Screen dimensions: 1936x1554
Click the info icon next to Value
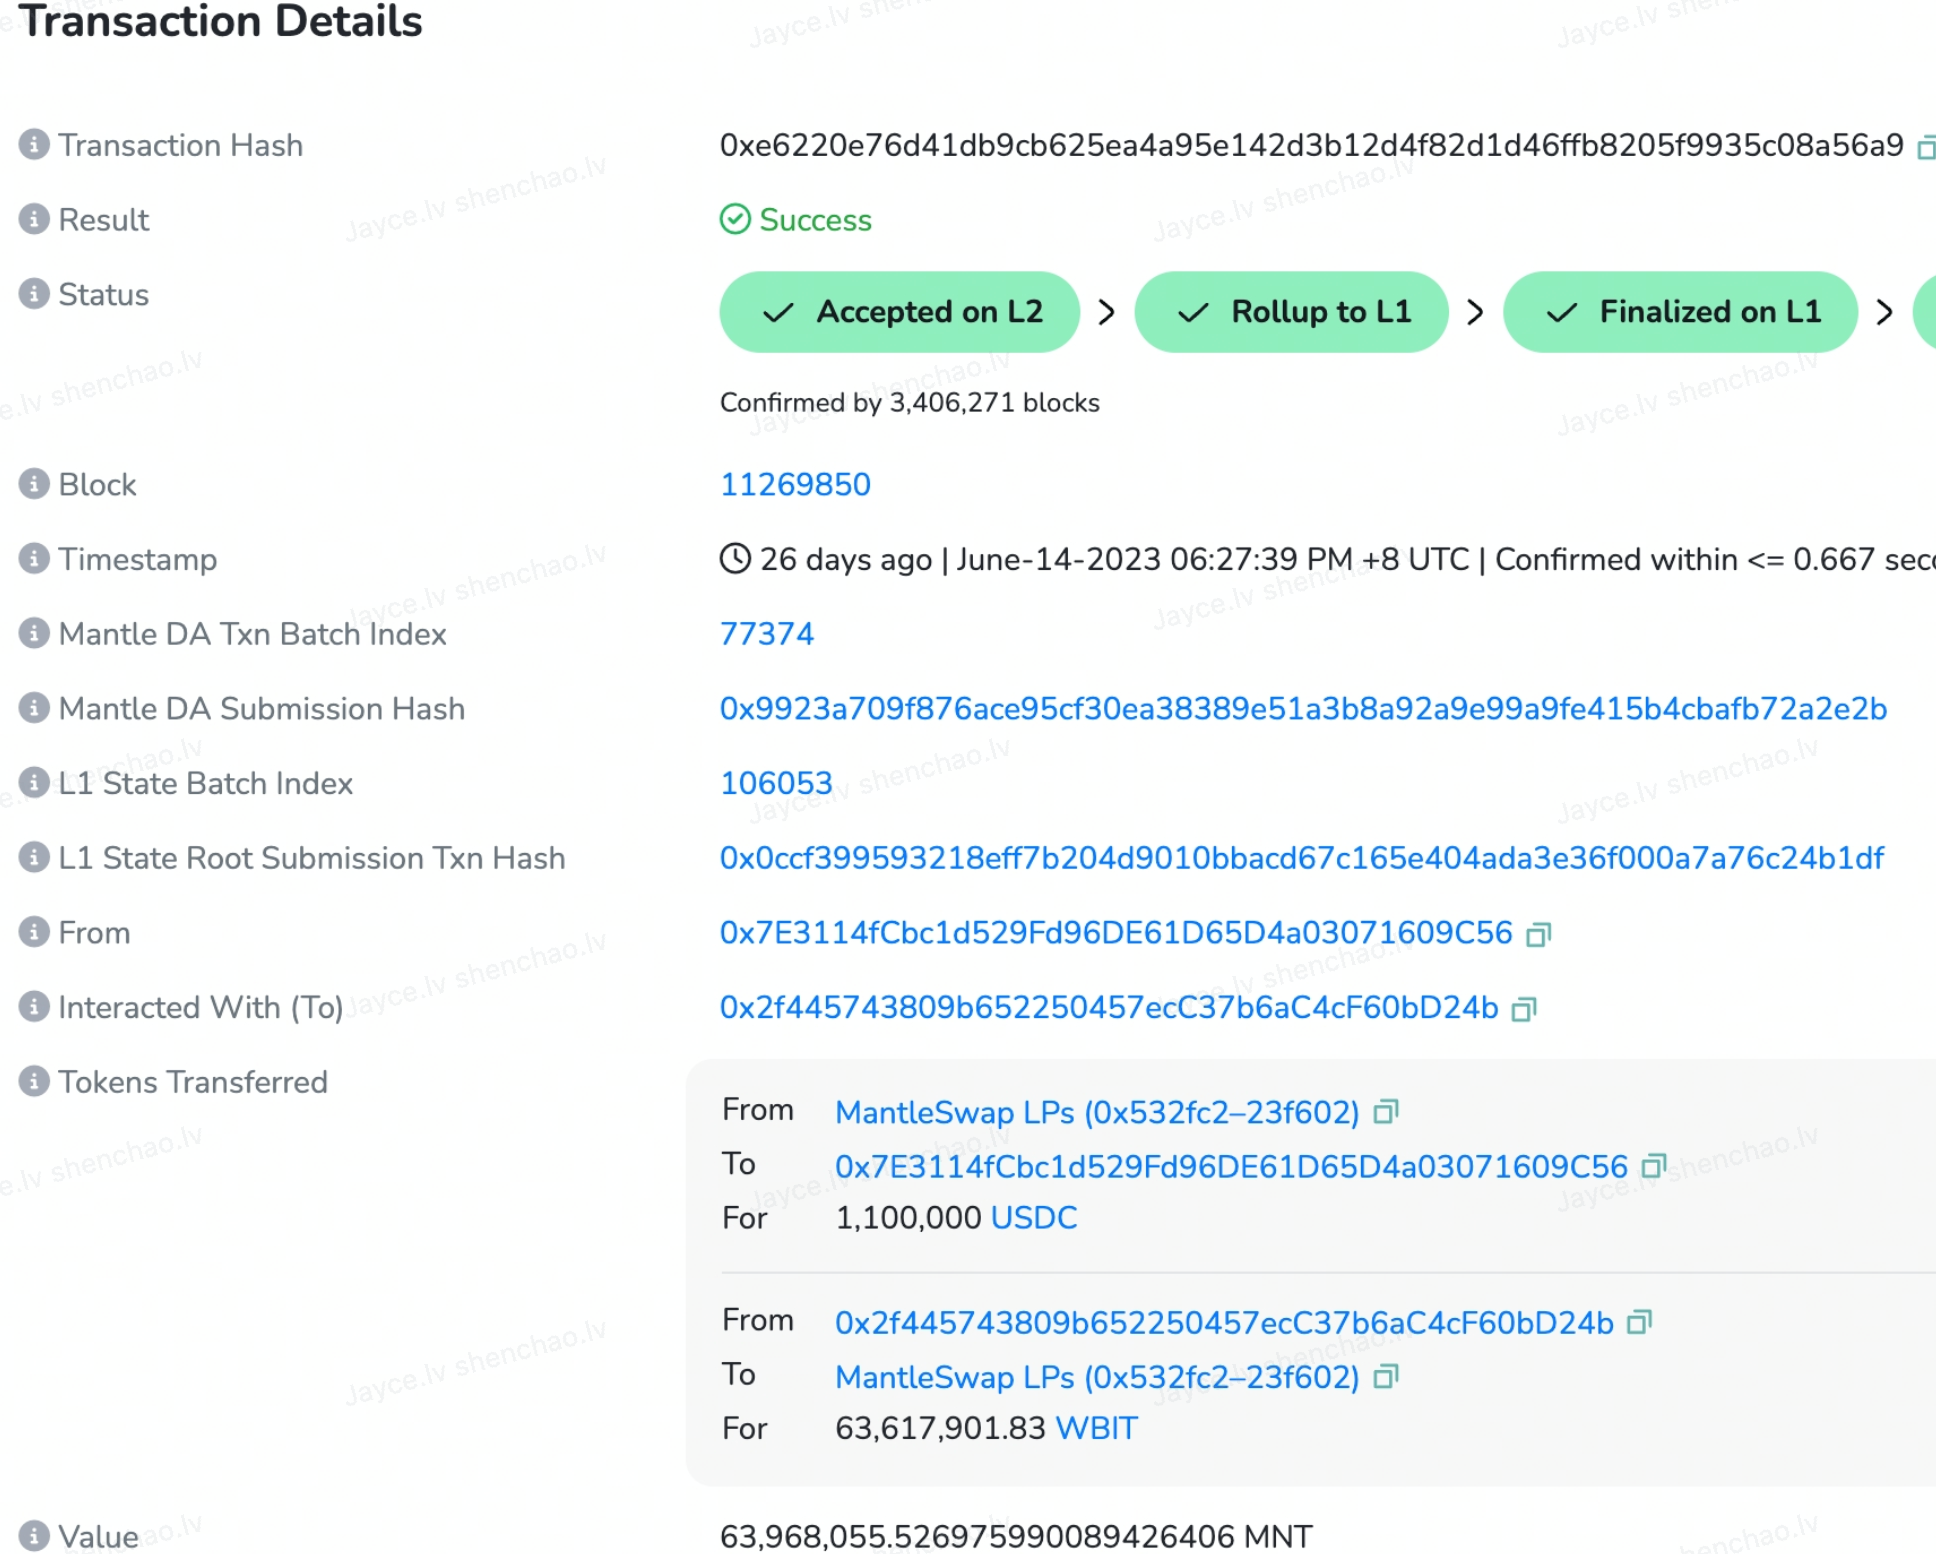pyautogui.click(x=33, y=1537)
